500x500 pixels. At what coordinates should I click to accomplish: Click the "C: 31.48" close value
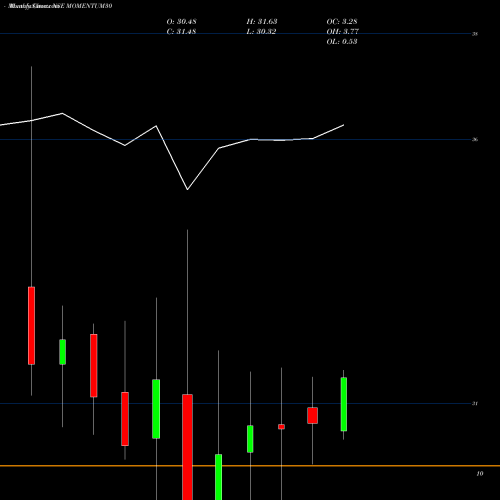pyautogui.click(x=181, y=32)
